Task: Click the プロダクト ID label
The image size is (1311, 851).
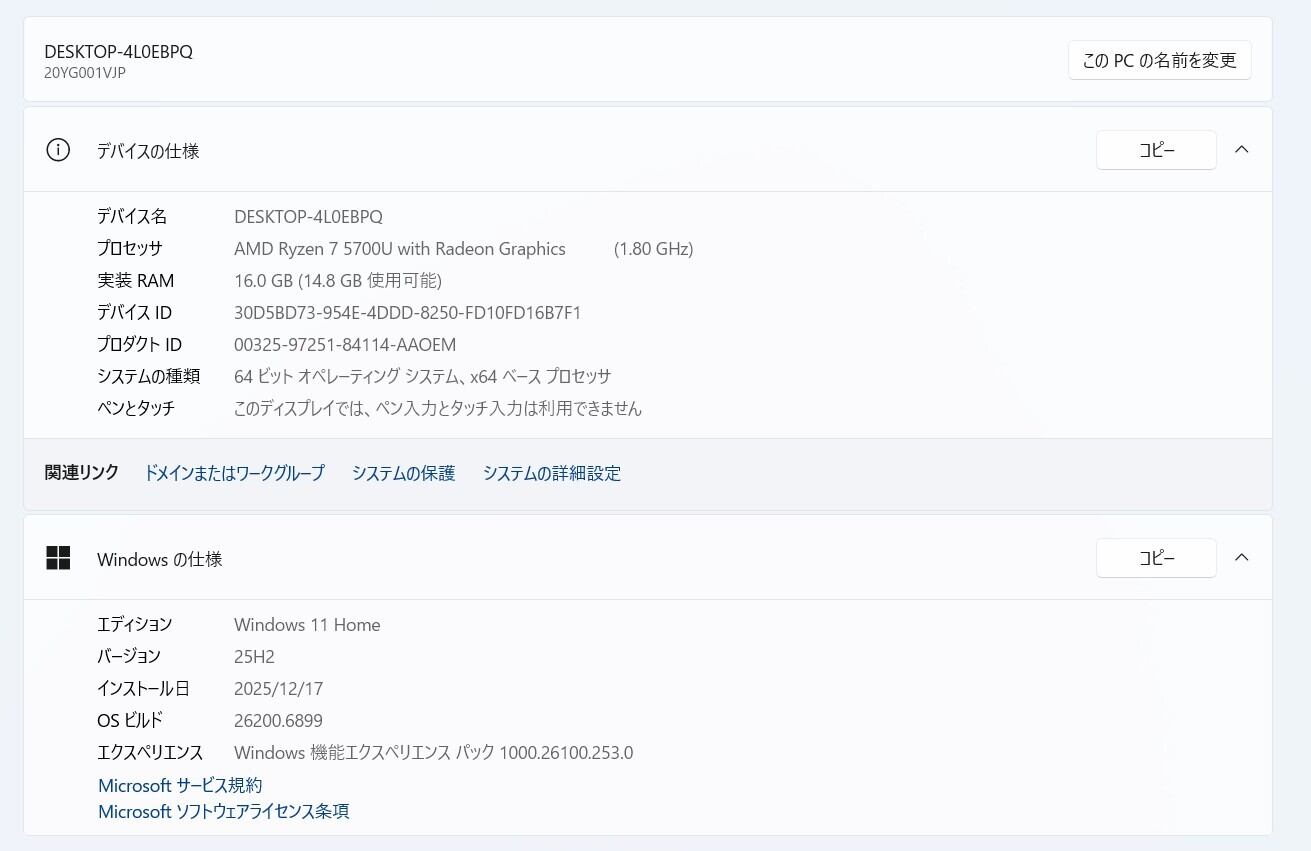Action: [x=140, y=345]
